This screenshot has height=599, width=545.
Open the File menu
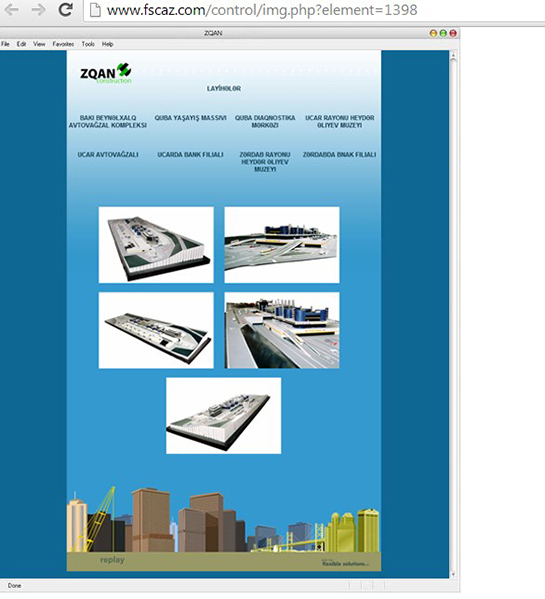pyautogui.click(x=5, y=44)
